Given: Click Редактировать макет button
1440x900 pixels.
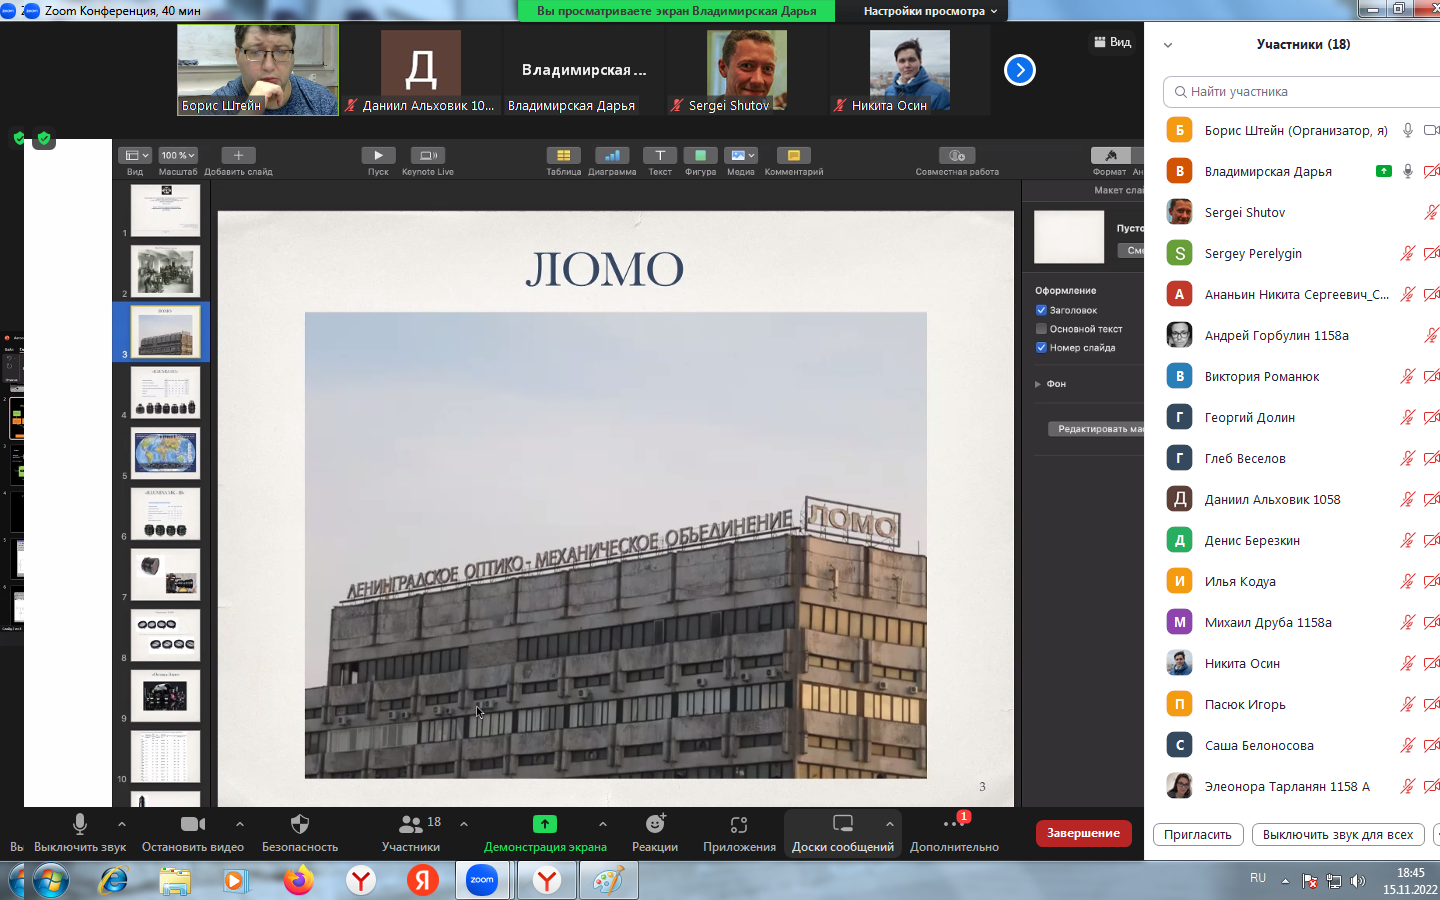Looking at the screenshot, I should click(x=1097, y=429).
